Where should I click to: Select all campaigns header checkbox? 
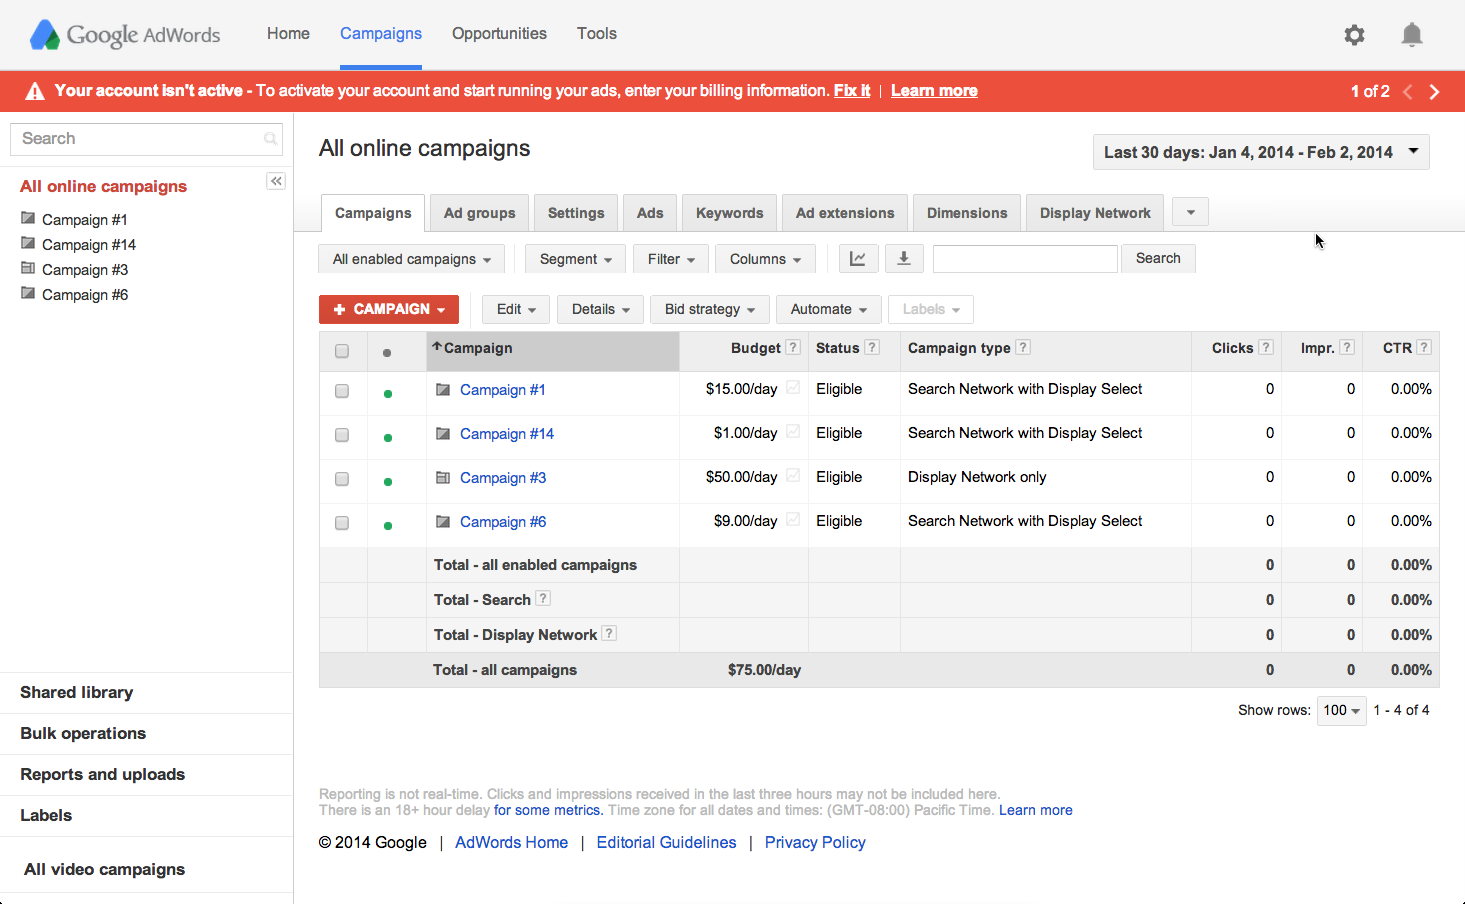tap(342, 351)
